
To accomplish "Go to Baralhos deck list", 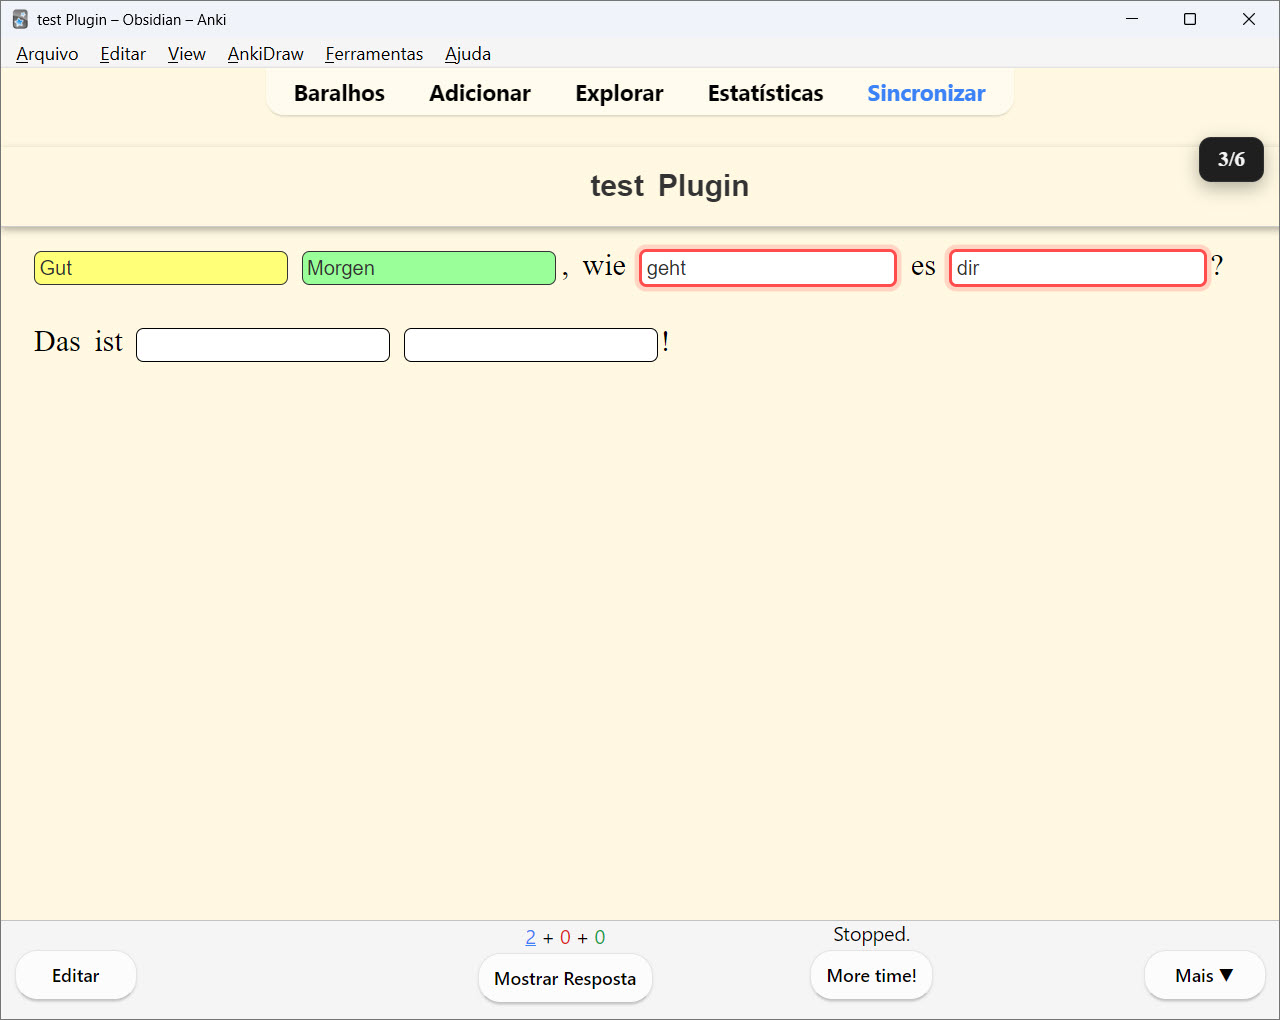I will 339,93.
